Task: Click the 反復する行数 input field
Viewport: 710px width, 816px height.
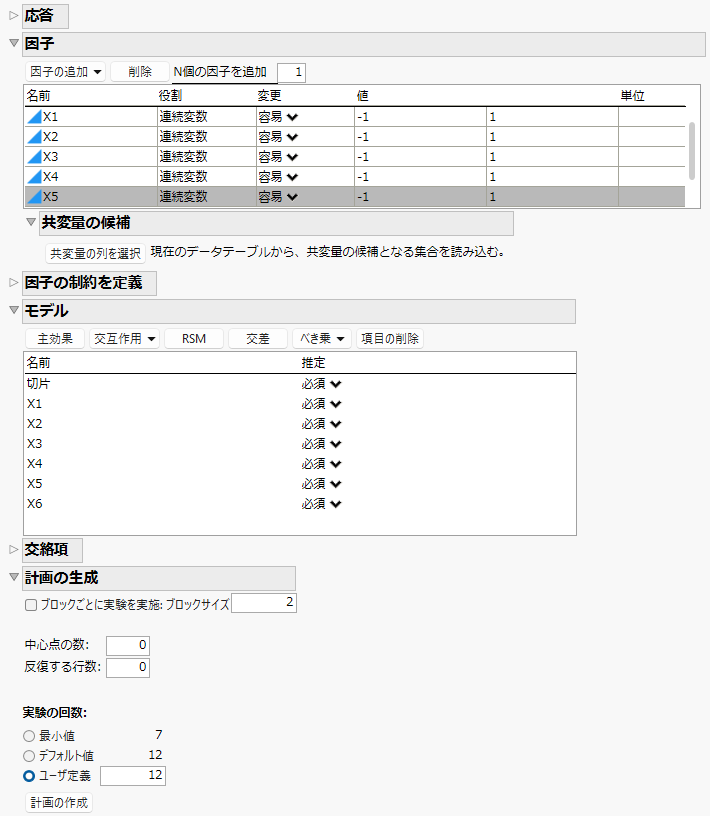Action: point(128,668)
